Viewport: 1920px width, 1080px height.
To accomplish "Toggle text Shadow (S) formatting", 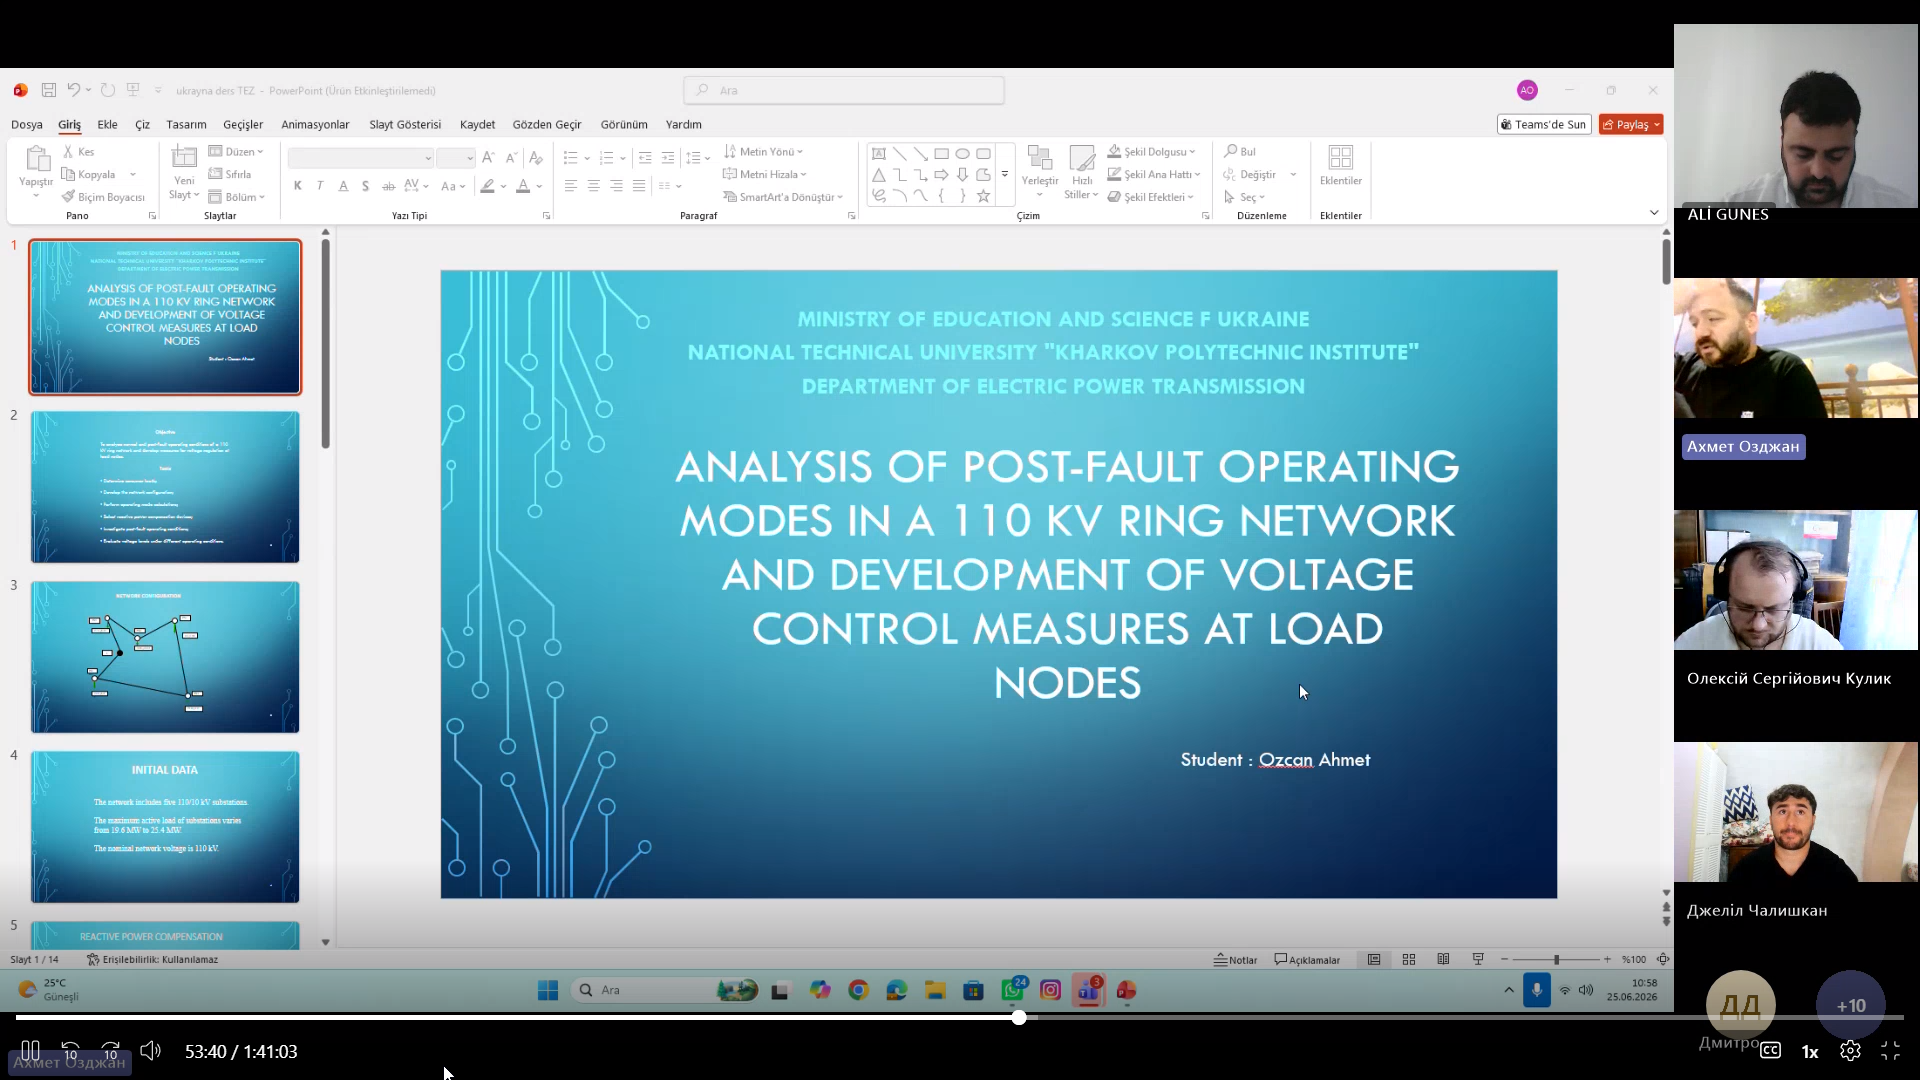I will pos(366,186).
